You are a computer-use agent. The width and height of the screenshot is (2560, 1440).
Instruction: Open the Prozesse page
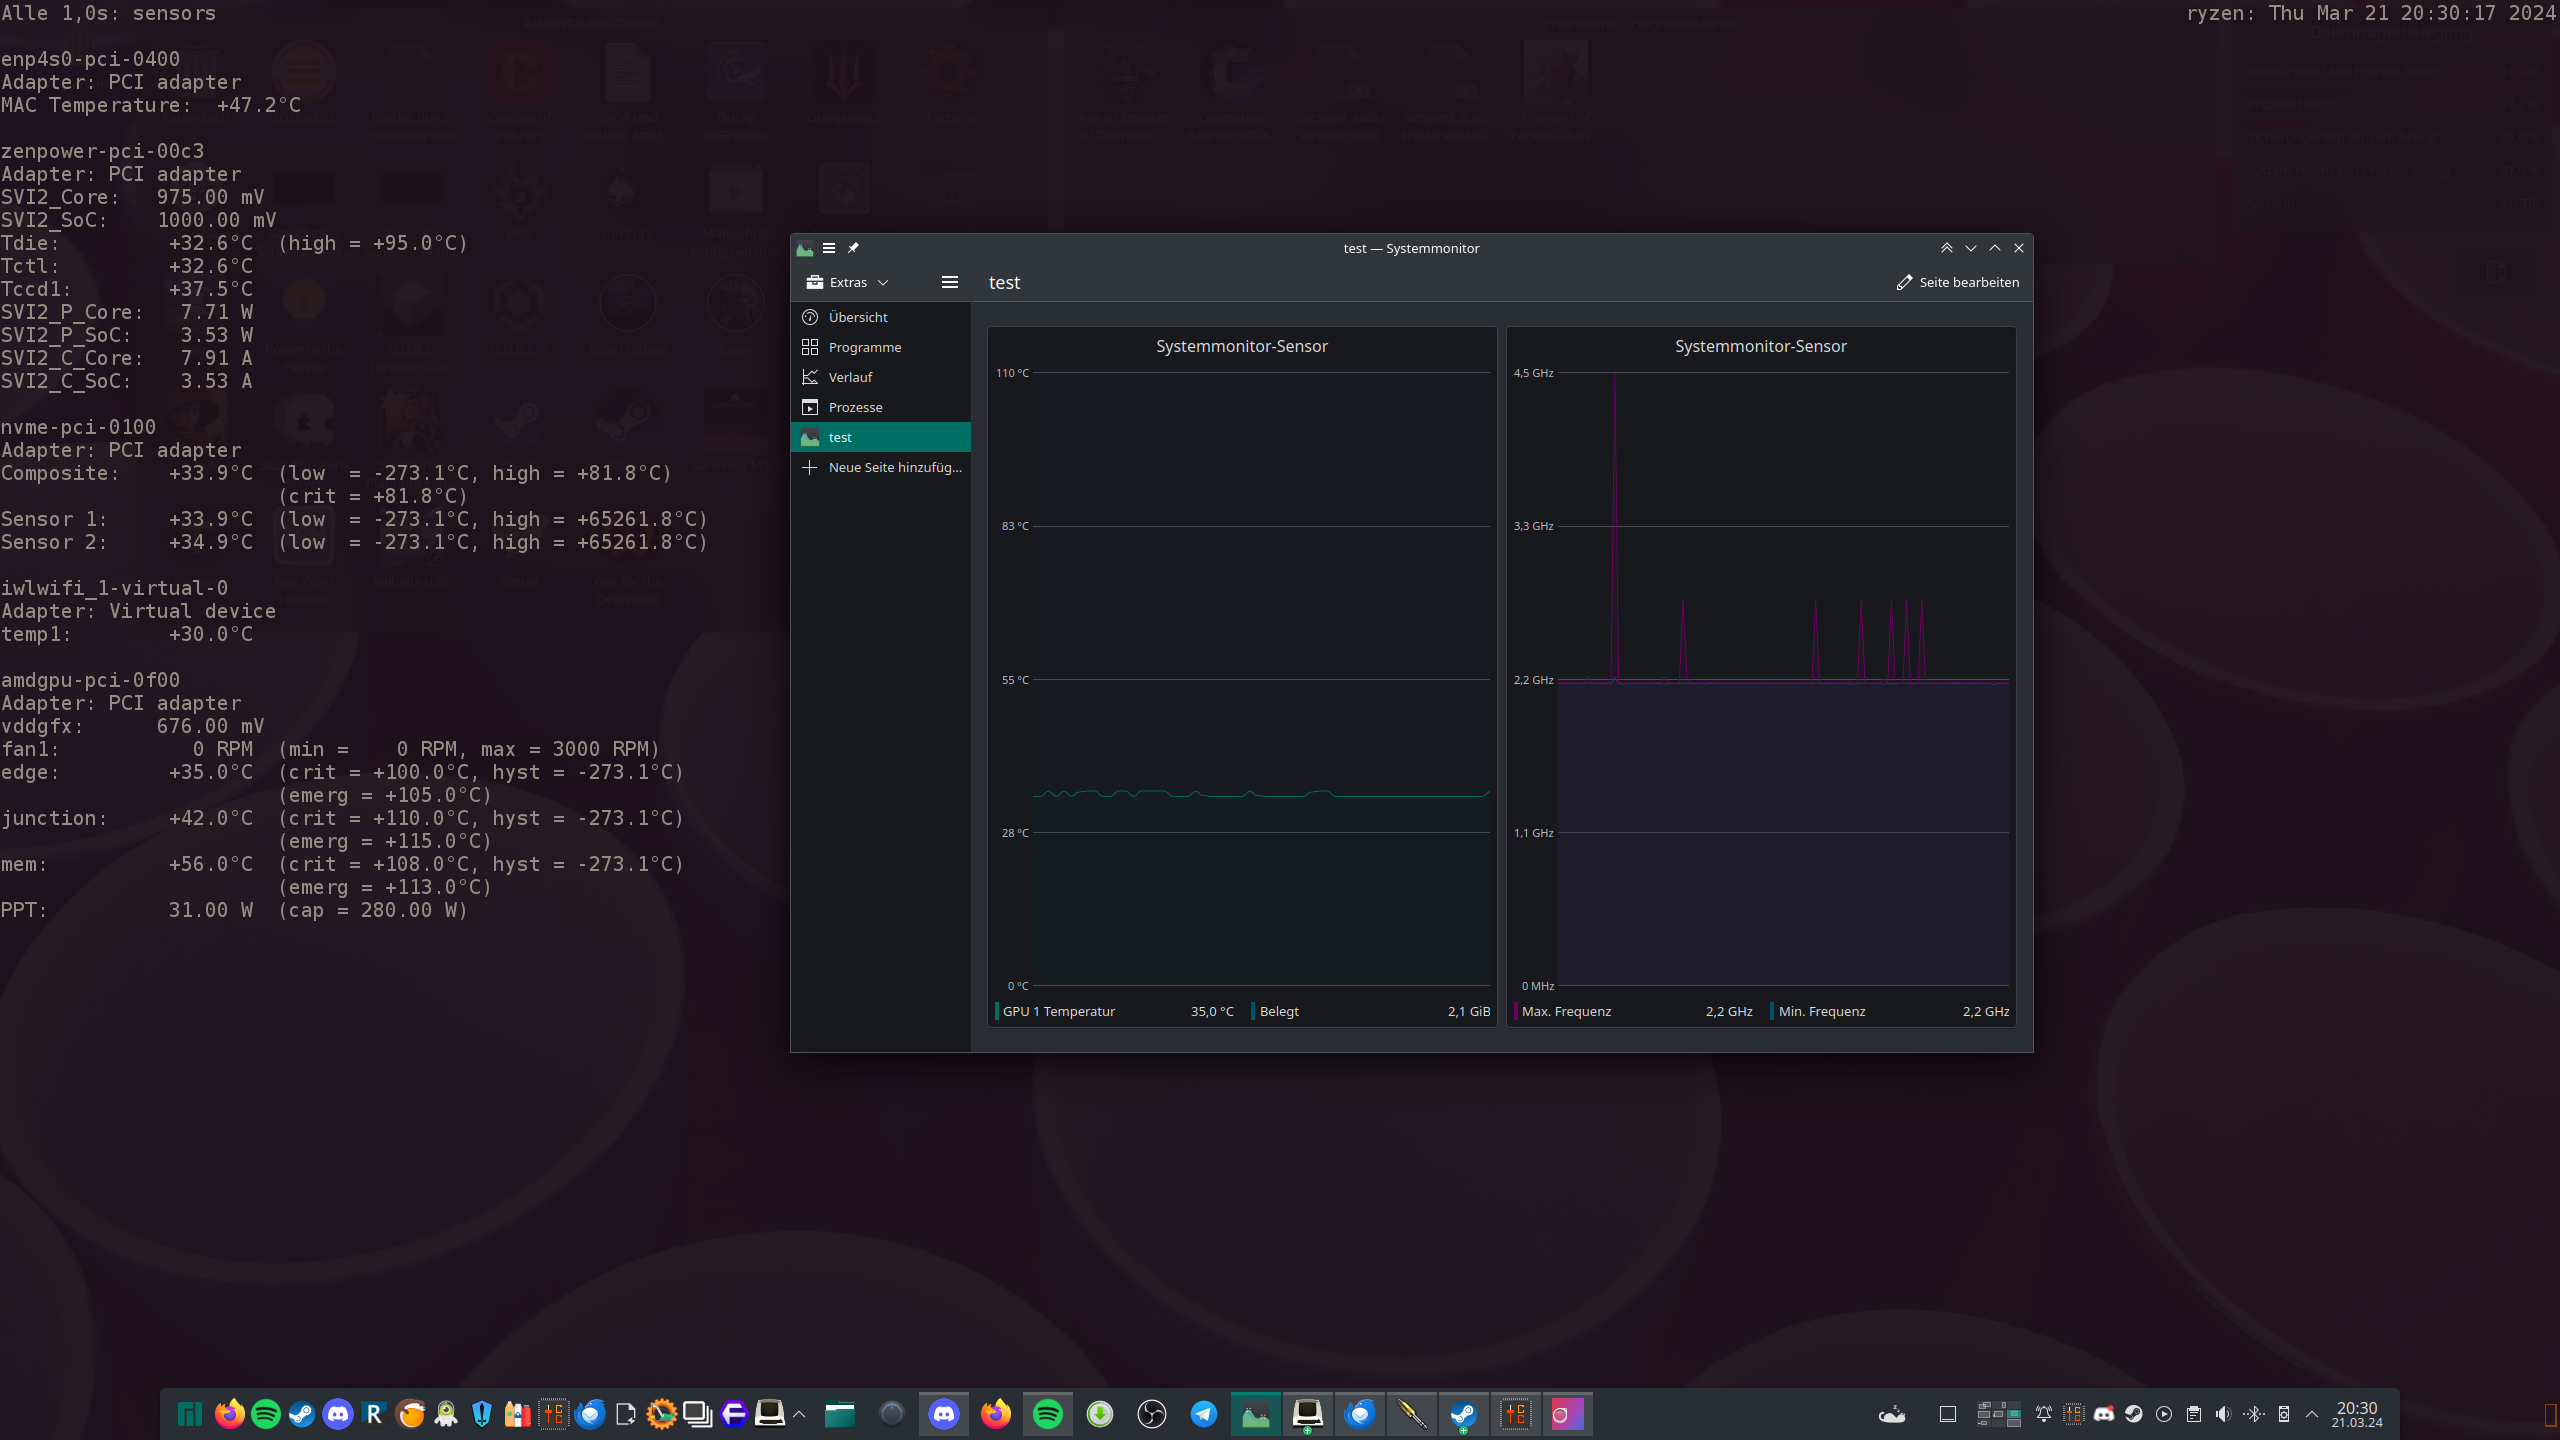point(855,407)
